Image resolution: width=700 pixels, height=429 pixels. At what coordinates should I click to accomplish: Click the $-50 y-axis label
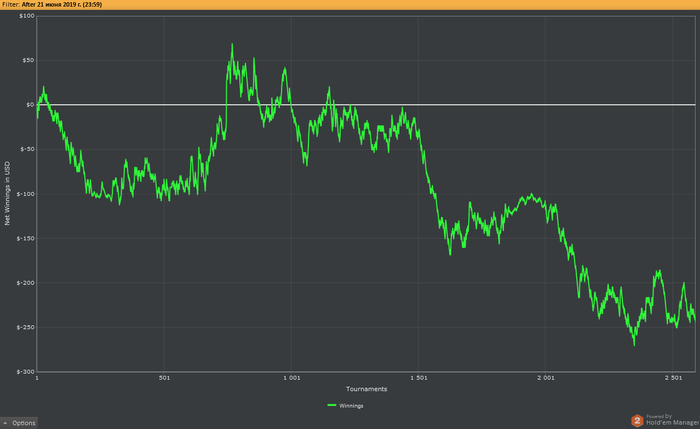point(27,149)
